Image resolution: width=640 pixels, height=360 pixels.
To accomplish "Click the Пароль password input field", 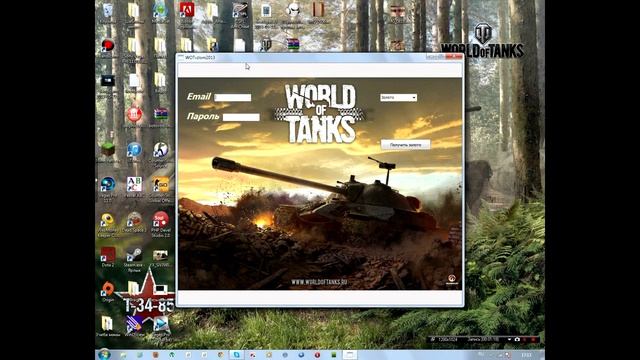I will point(241,118).
